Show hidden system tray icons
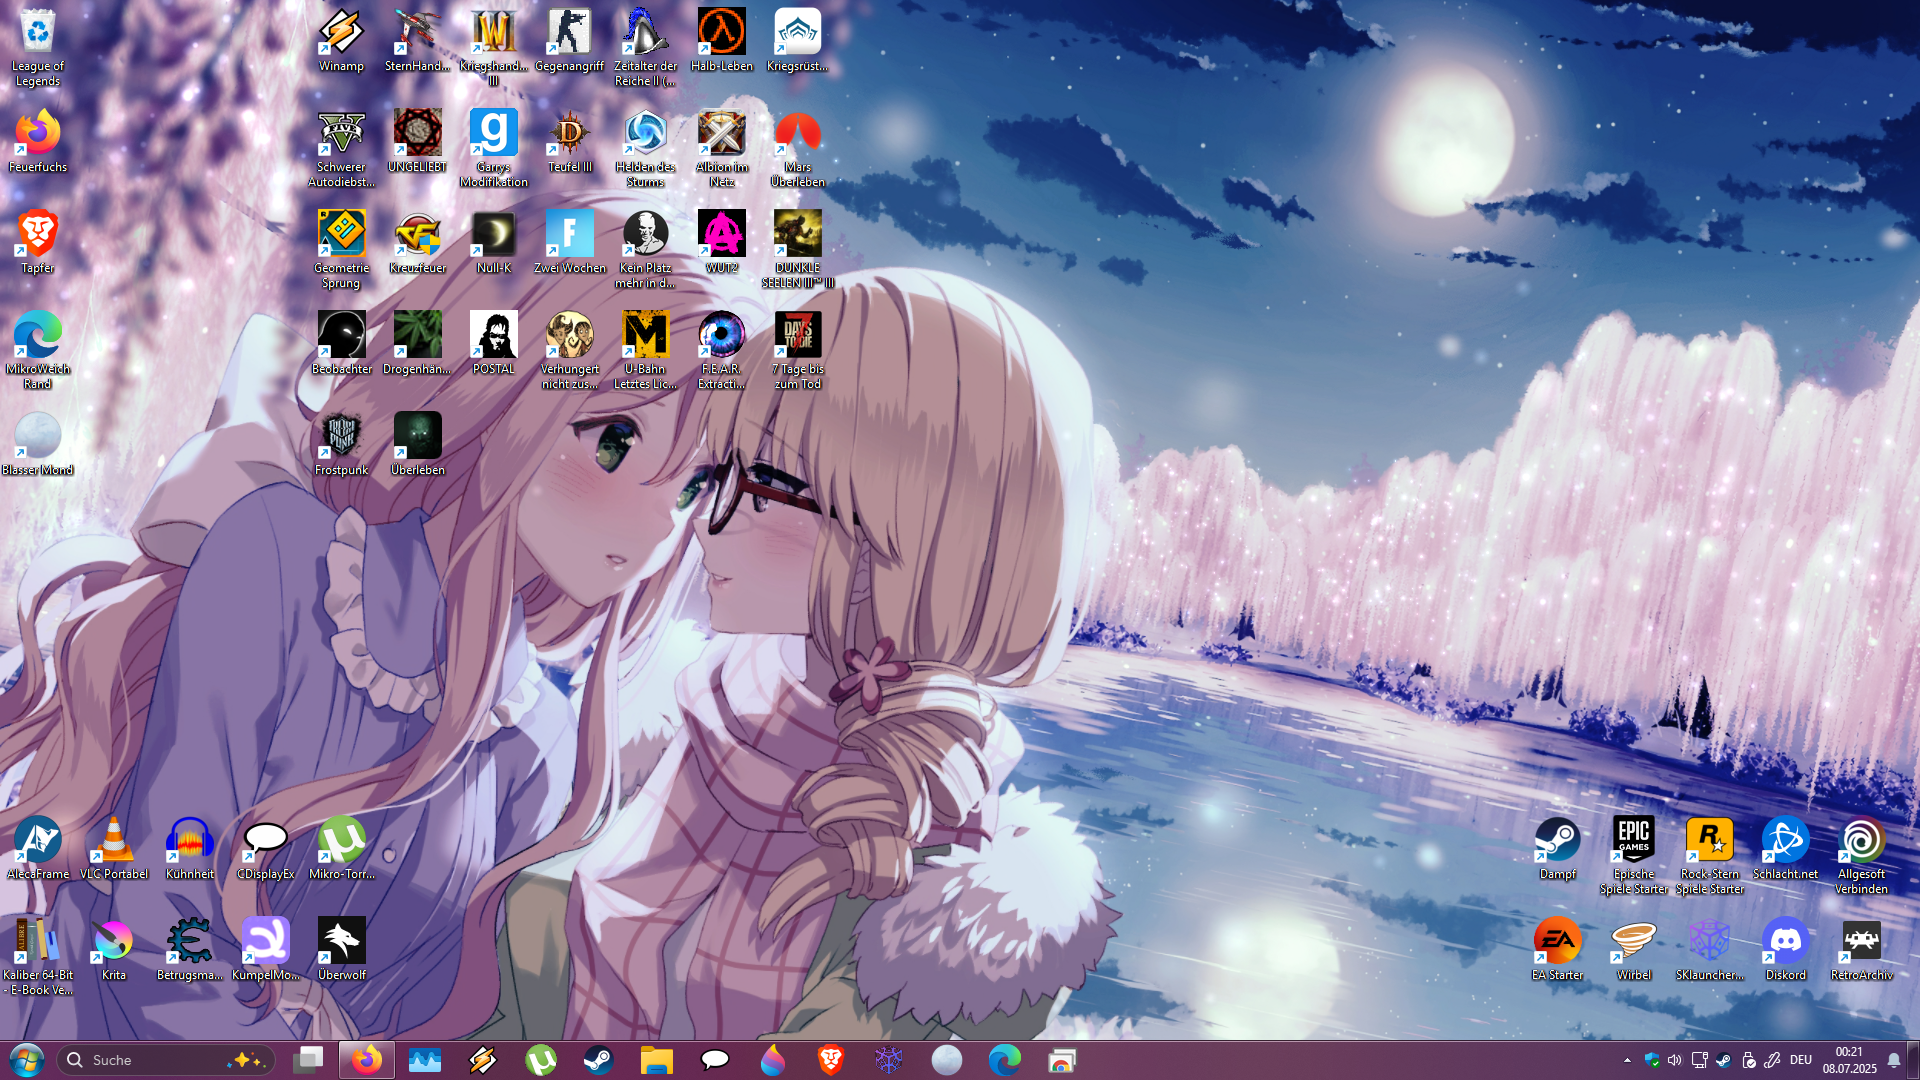This screenshot has width=1920, height=1080. (1627, 1060)
